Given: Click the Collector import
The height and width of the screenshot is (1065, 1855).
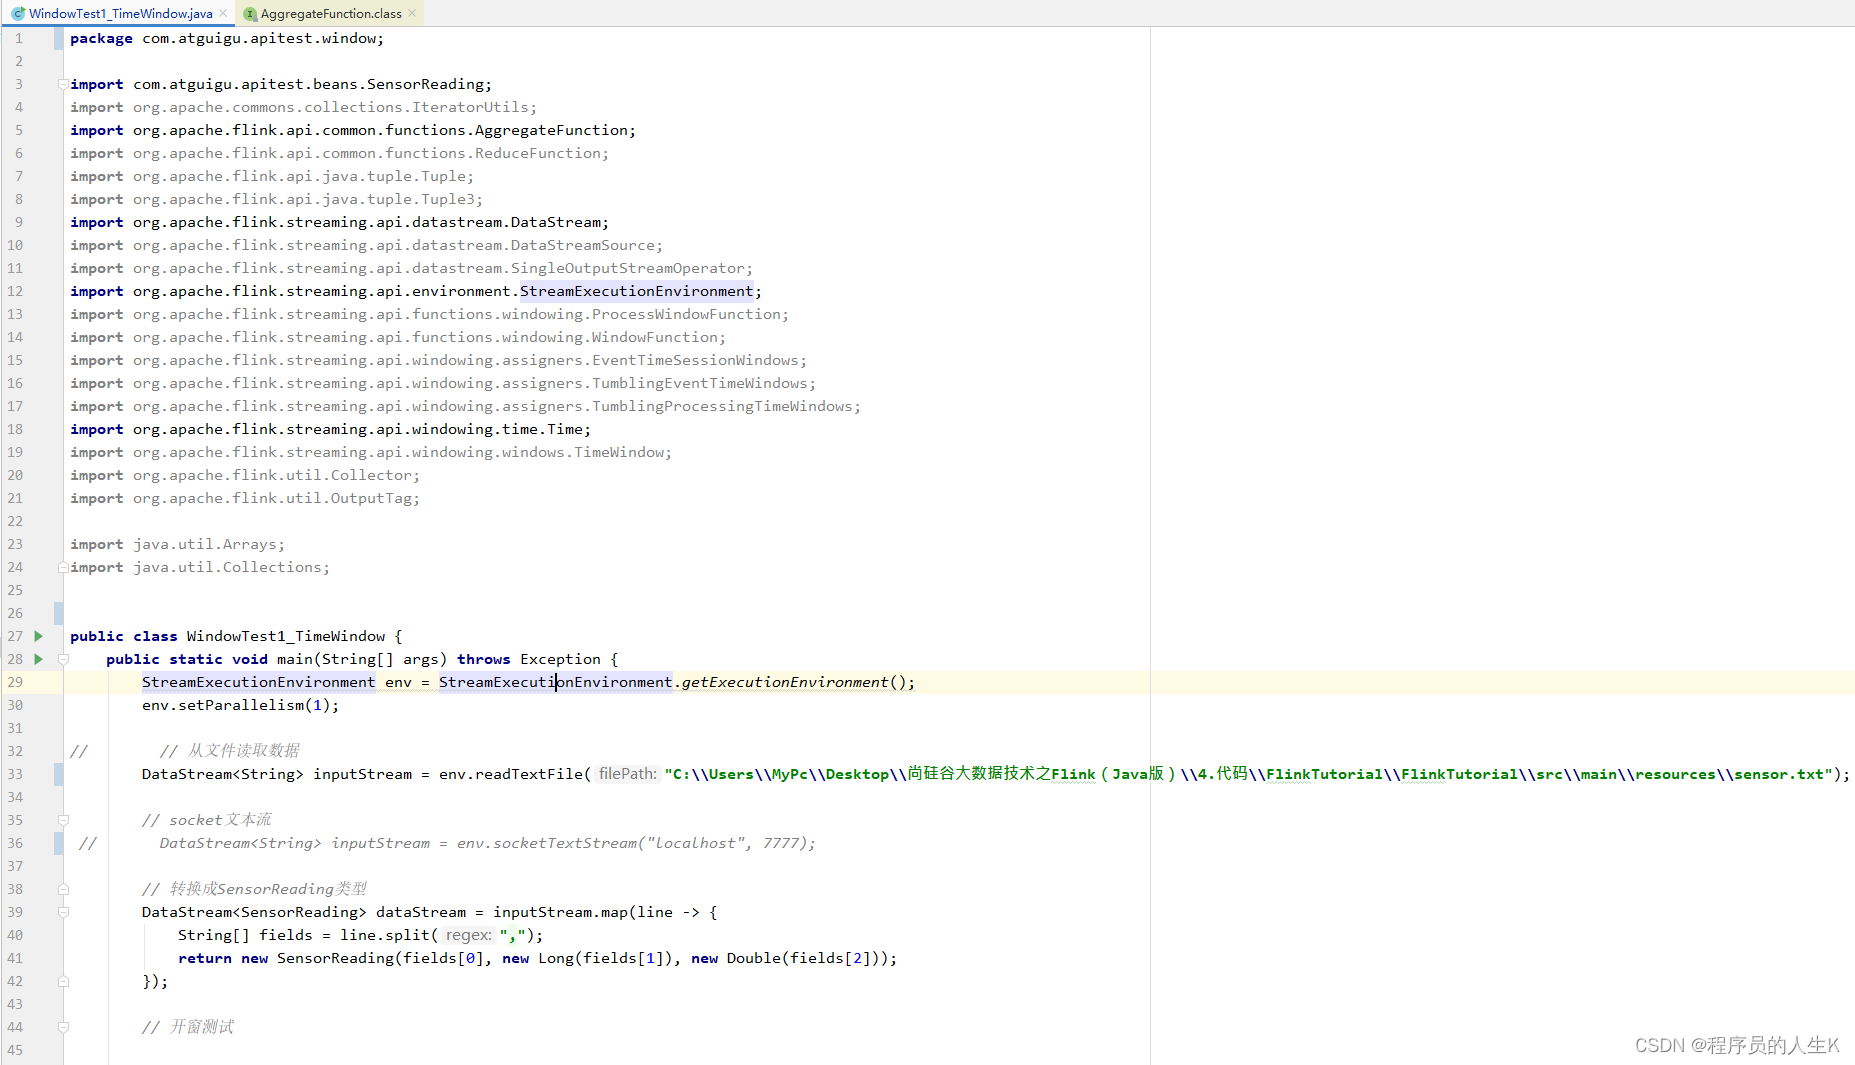Looking at the screenshot, I should tap(371, 475).
